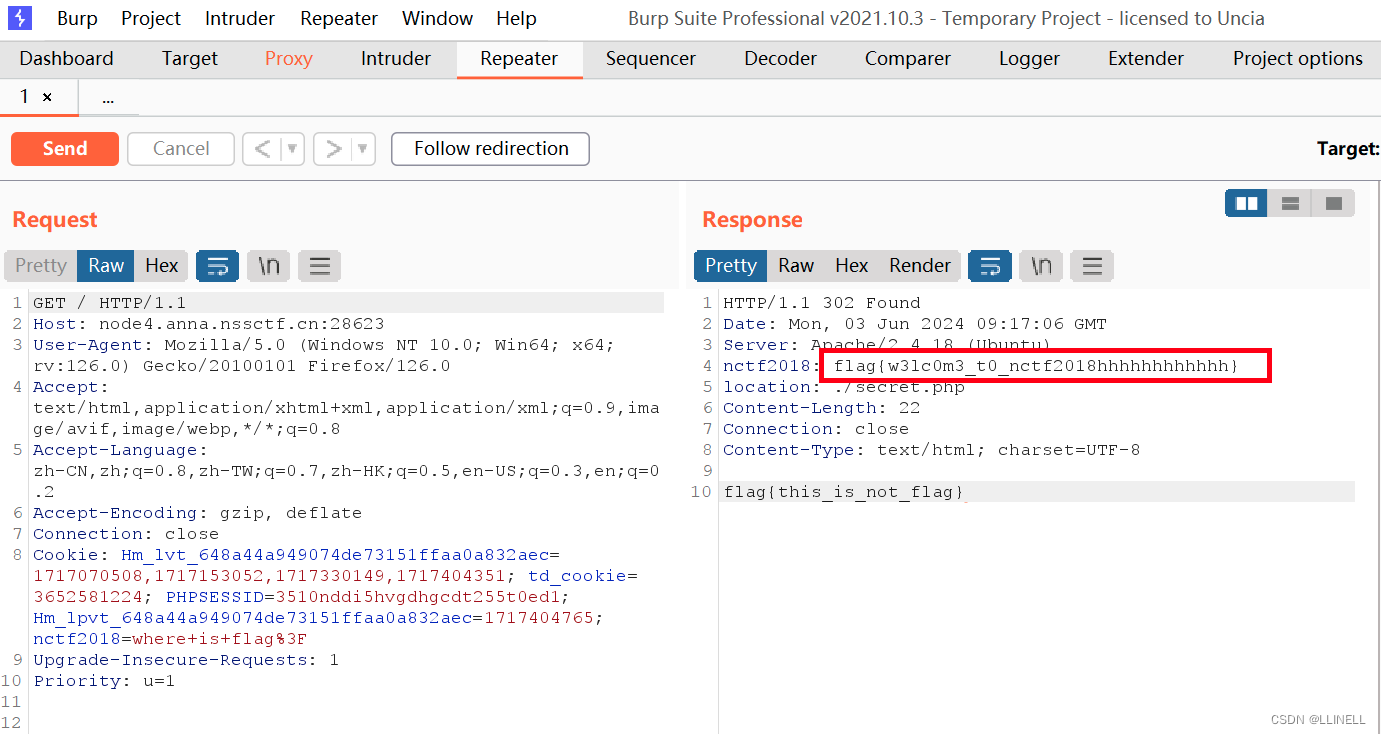
Task: Open the Project menu
Action: coord(151,18)
